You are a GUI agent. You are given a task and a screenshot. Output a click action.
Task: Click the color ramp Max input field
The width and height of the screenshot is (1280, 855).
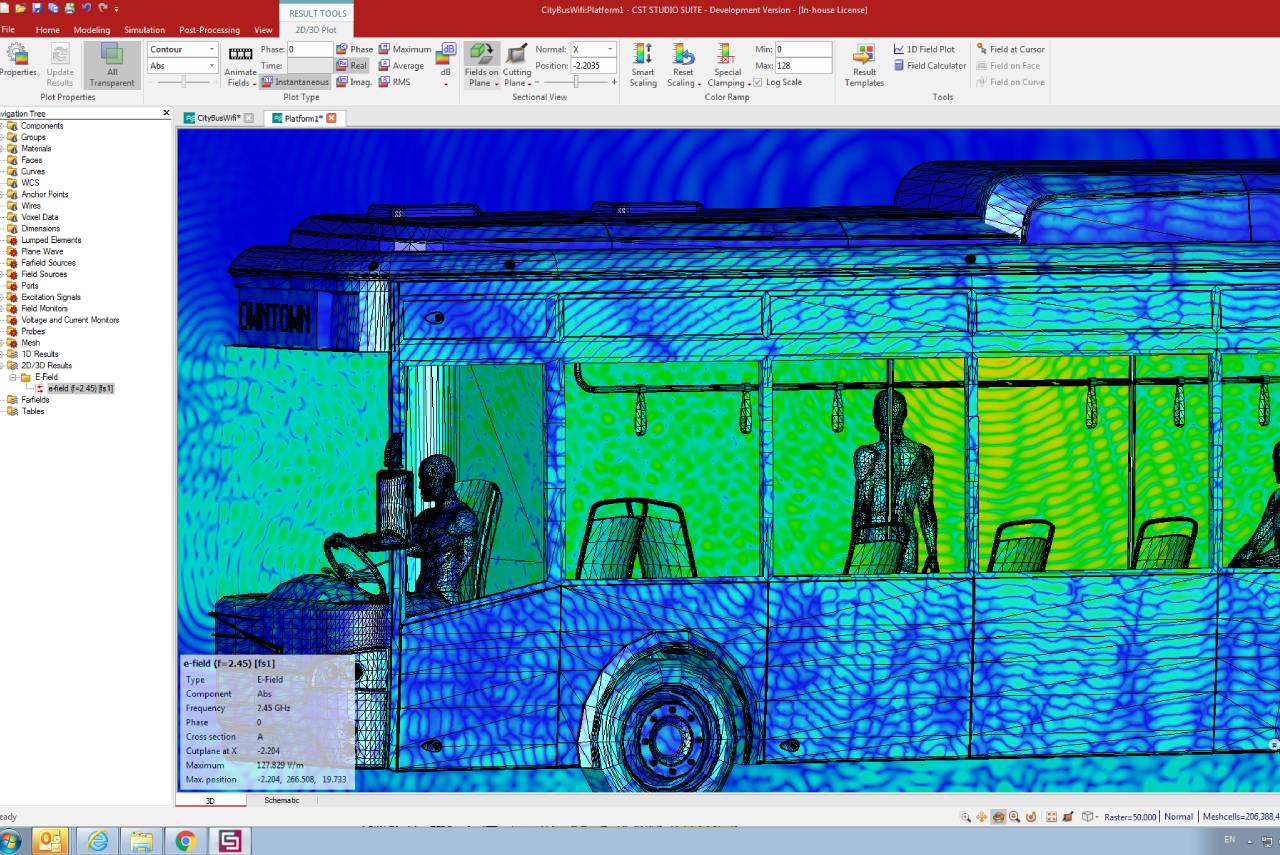803,66
